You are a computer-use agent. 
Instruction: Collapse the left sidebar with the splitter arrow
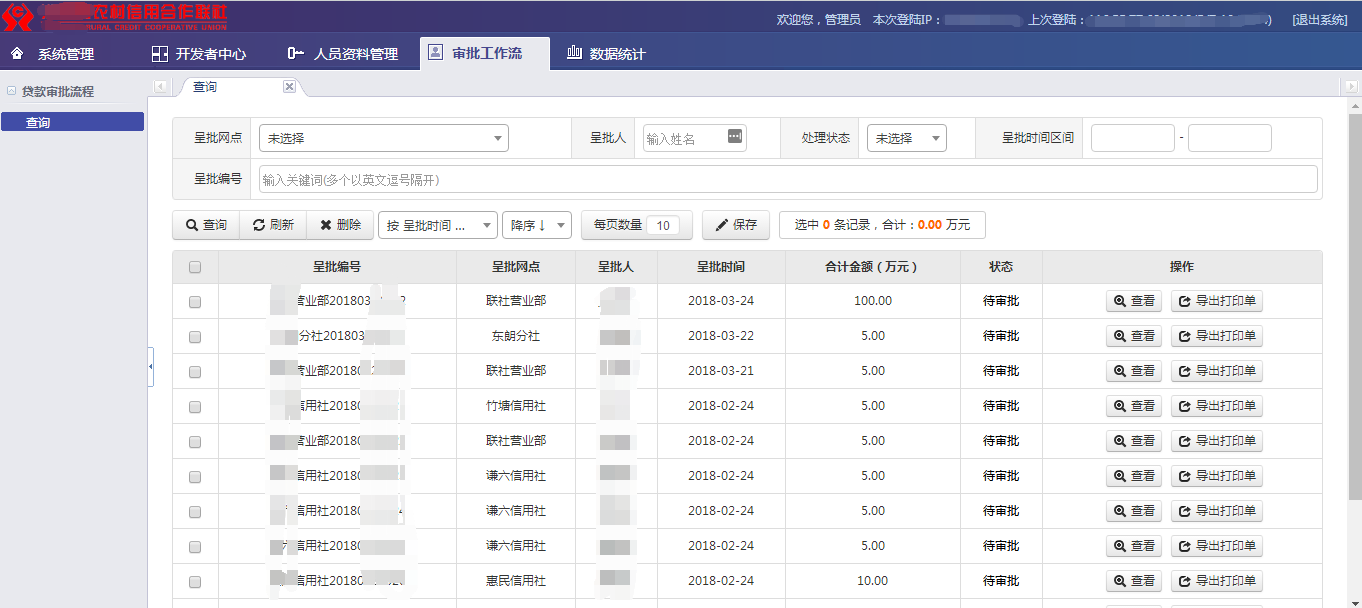[151, 367]
